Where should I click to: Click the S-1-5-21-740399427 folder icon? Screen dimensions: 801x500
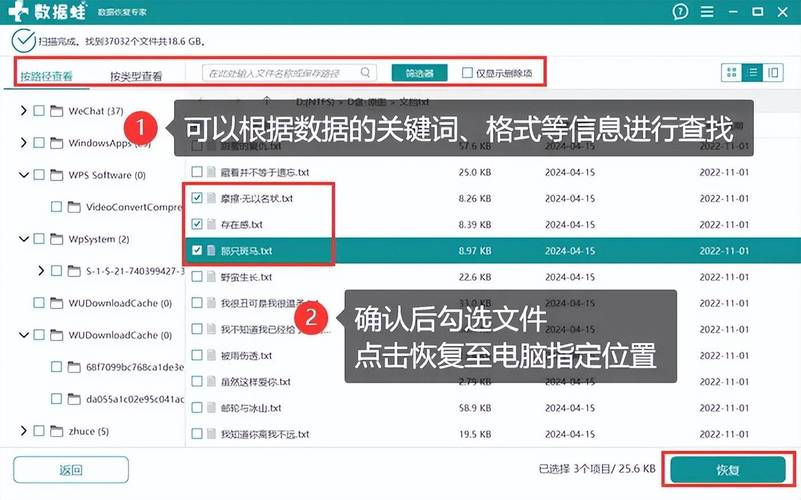tap(74, 271)
